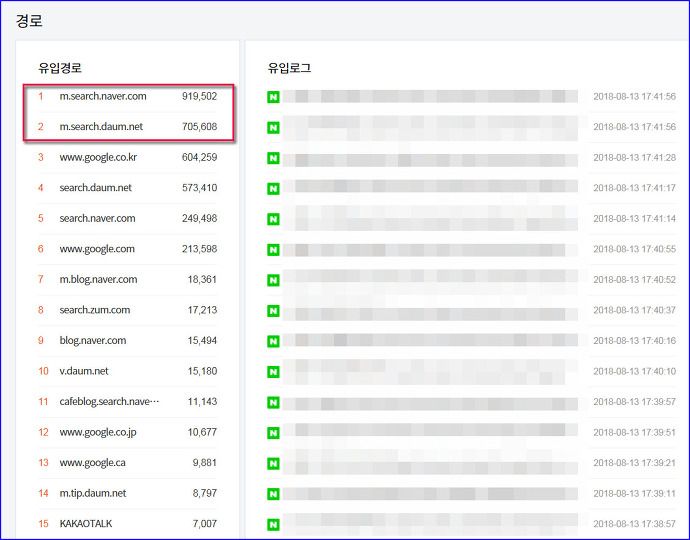
Task: Click the 15,180 visit count
Action: click(202, 371)
